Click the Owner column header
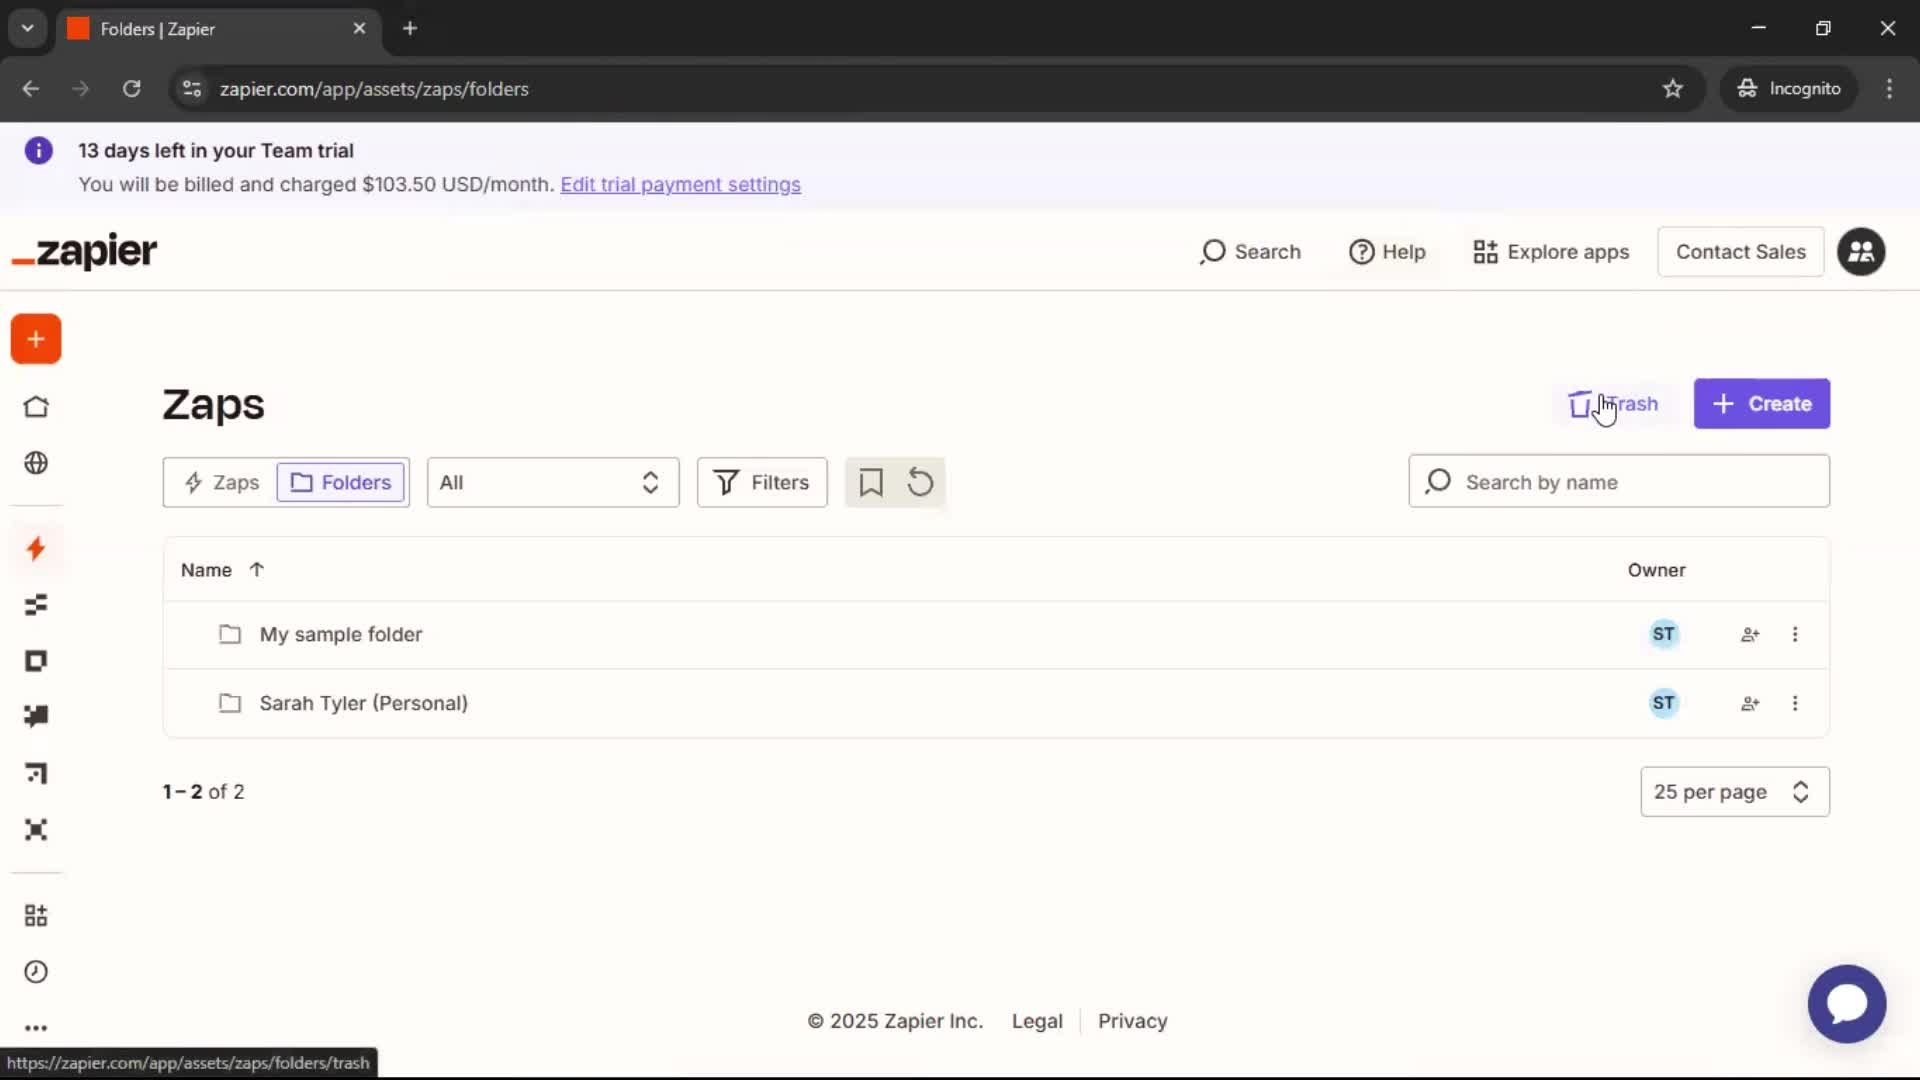The width and height of the screenshot is (1920, 1080). pyautogui.click(x=1656, y=570)
